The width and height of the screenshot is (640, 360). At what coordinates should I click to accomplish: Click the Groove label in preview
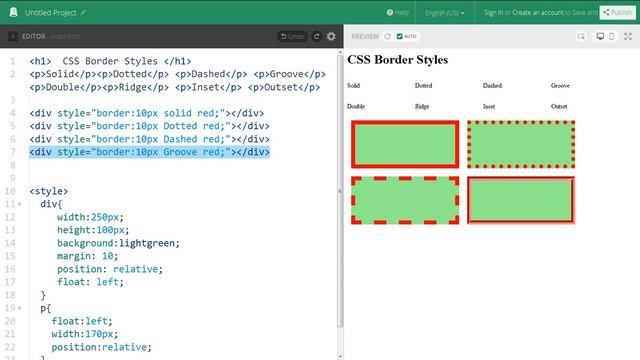coord(560,85)
